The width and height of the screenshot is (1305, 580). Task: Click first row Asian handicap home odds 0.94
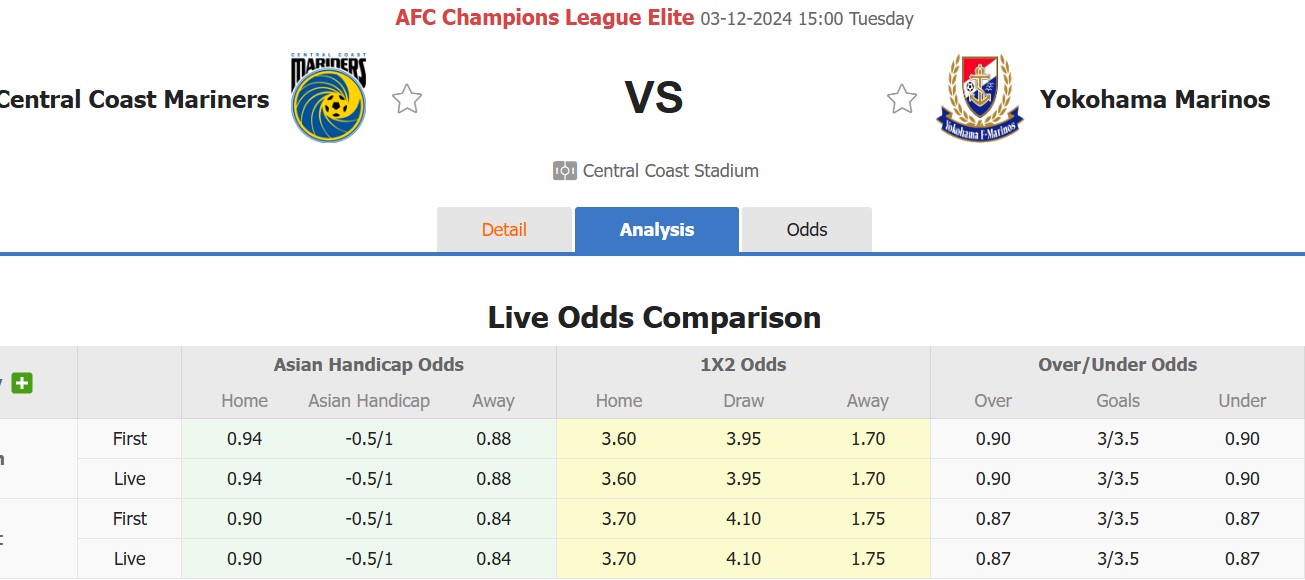[245, 439]
